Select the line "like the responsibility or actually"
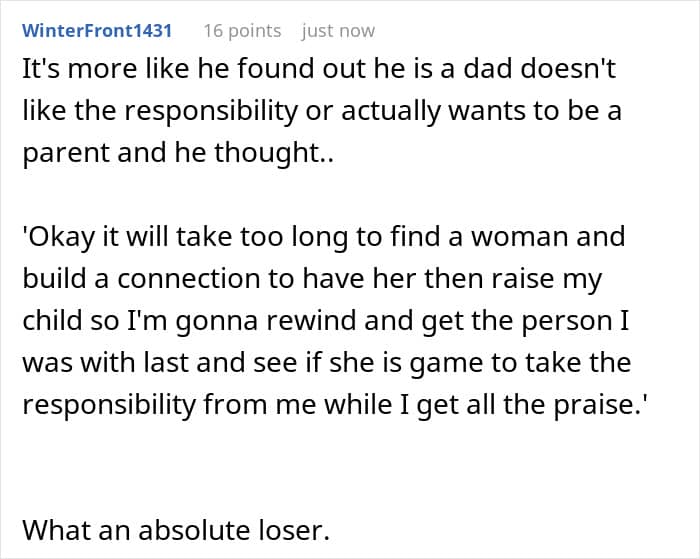Image resolution: width=700 pixels, height=559 pixels. point(321,111)
